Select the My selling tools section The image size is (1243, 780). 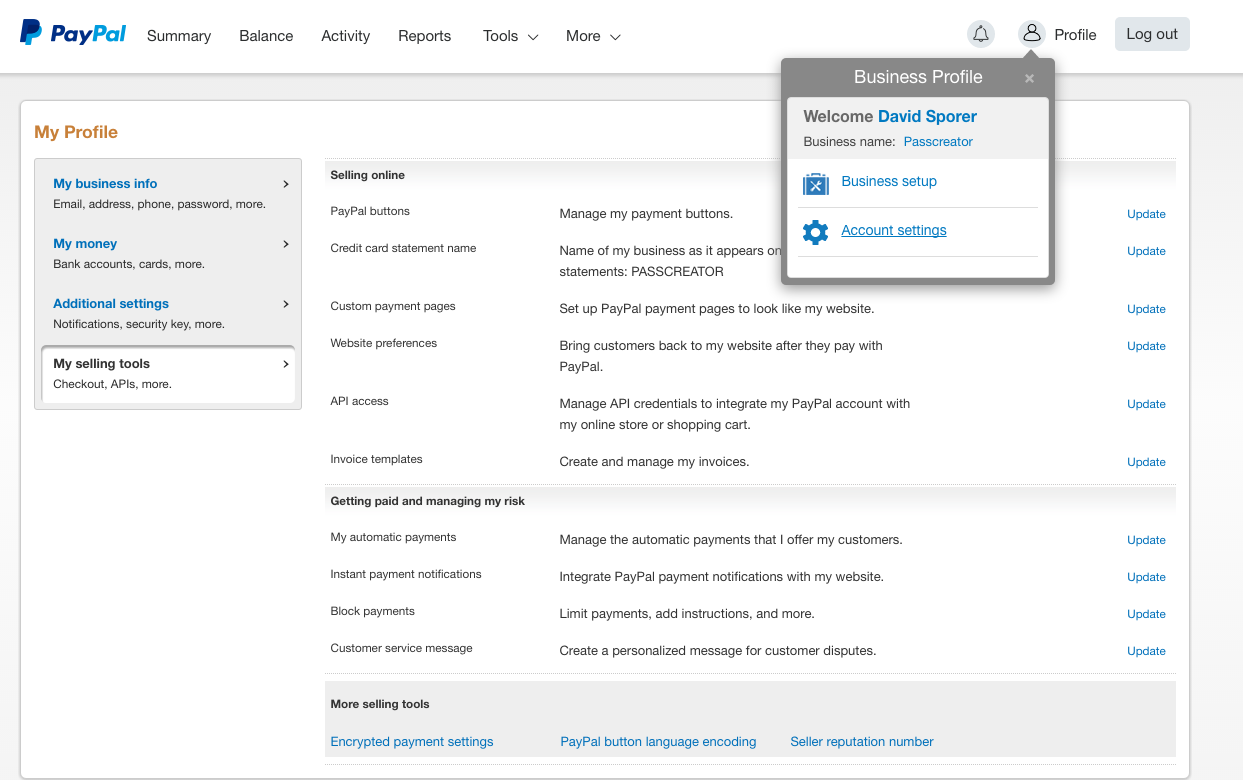point(168,374)
